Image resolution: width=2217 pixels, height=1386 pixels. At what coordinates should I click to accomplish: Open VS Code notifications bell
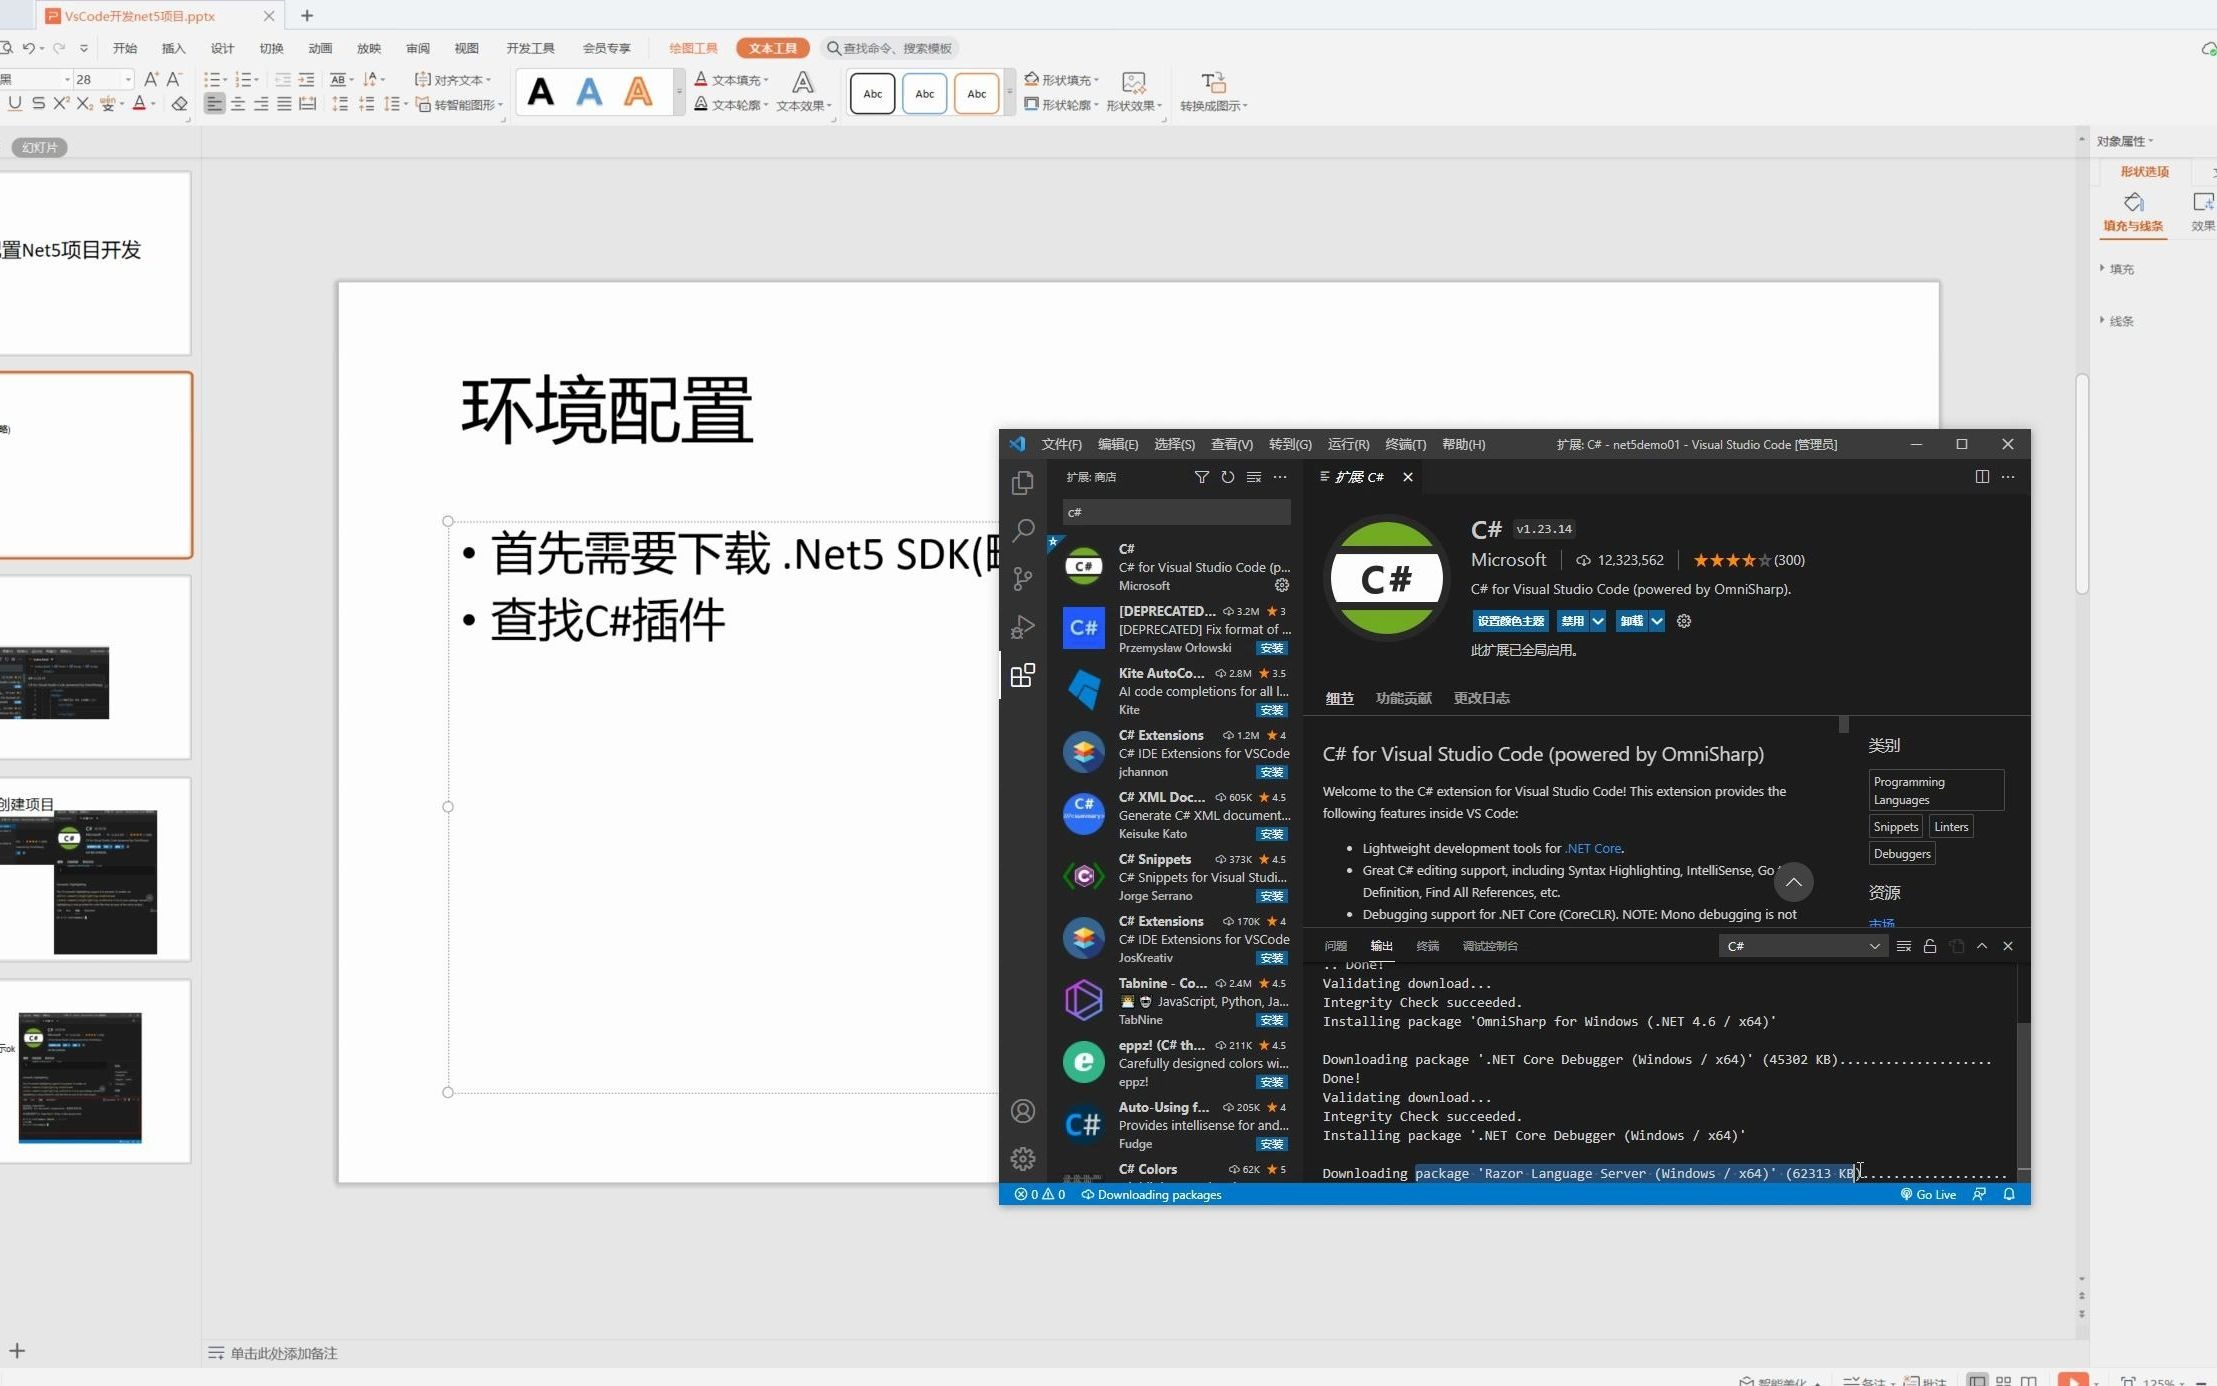(2008, 1194)
